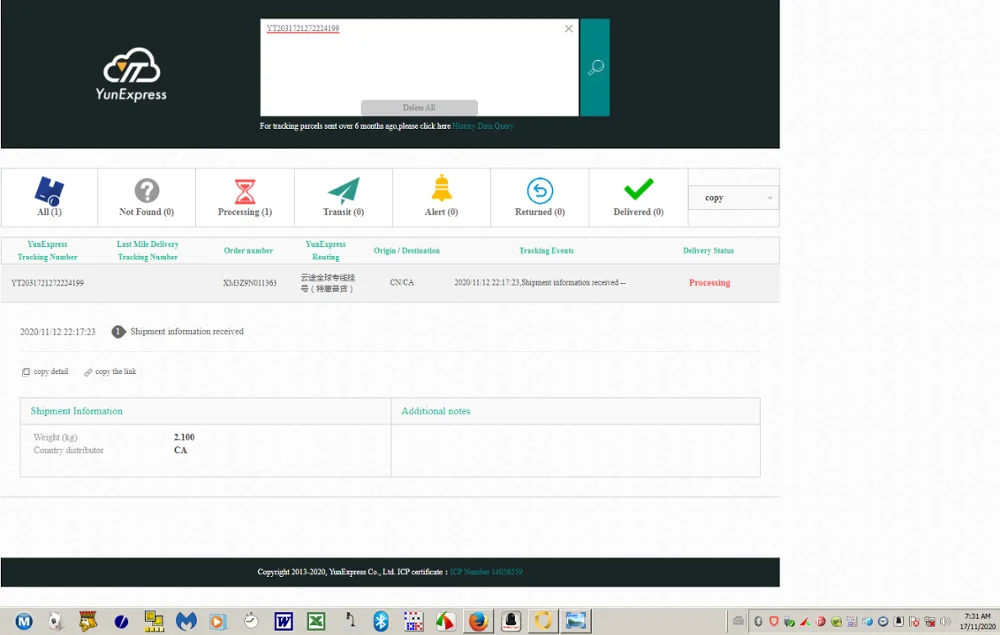Viewport: 1000px width, 635px height.
Task: Click the YunExpress logo
Action: click(131, 74)
